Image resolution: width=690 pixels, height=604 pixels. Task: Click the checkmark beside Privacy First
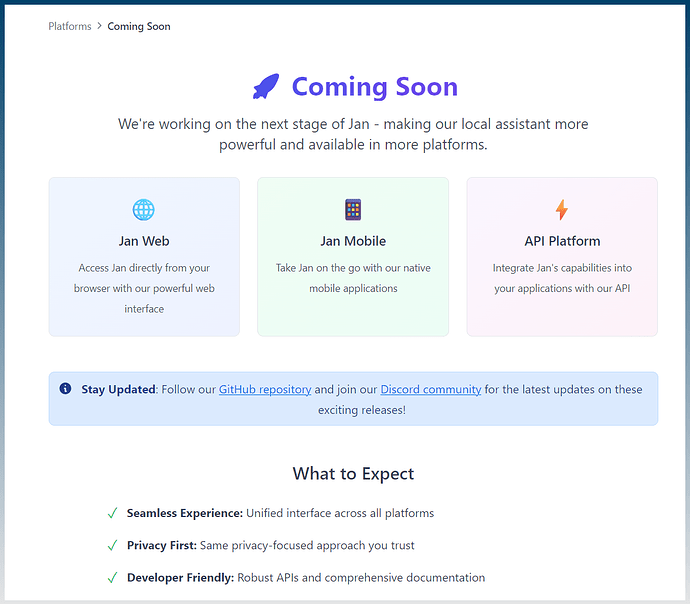click(113, 545)
